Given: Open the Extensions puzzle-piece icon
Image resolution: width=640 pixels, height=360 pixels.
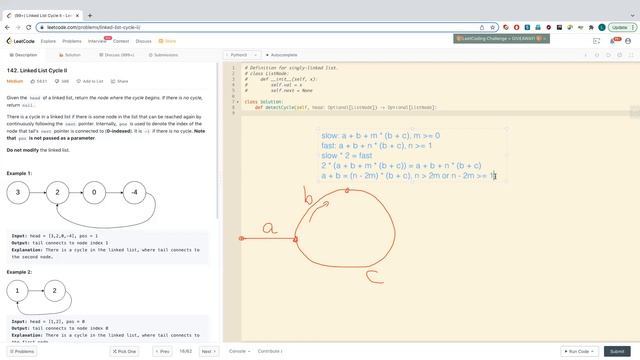Looking at the screenshot, I should (x=591, y=27).
